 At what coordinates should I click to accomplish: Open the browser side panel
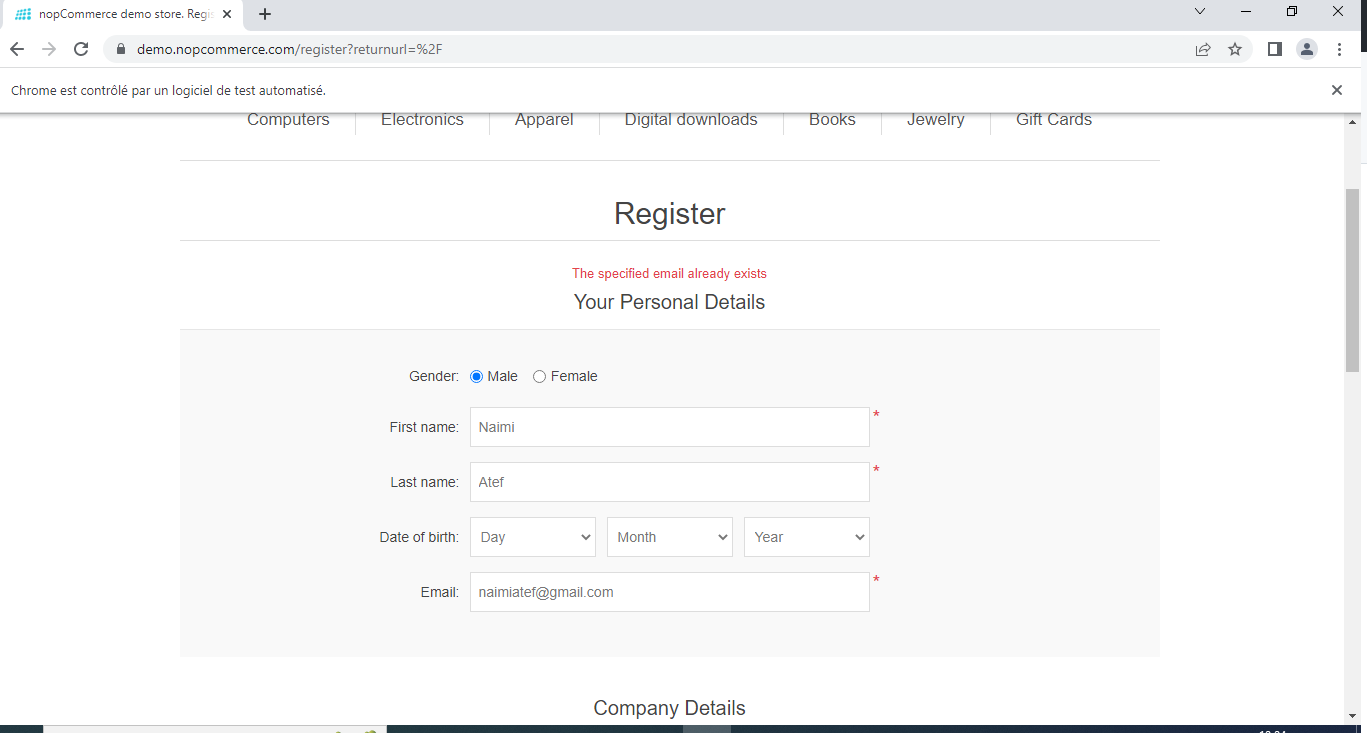point(1274,48)
